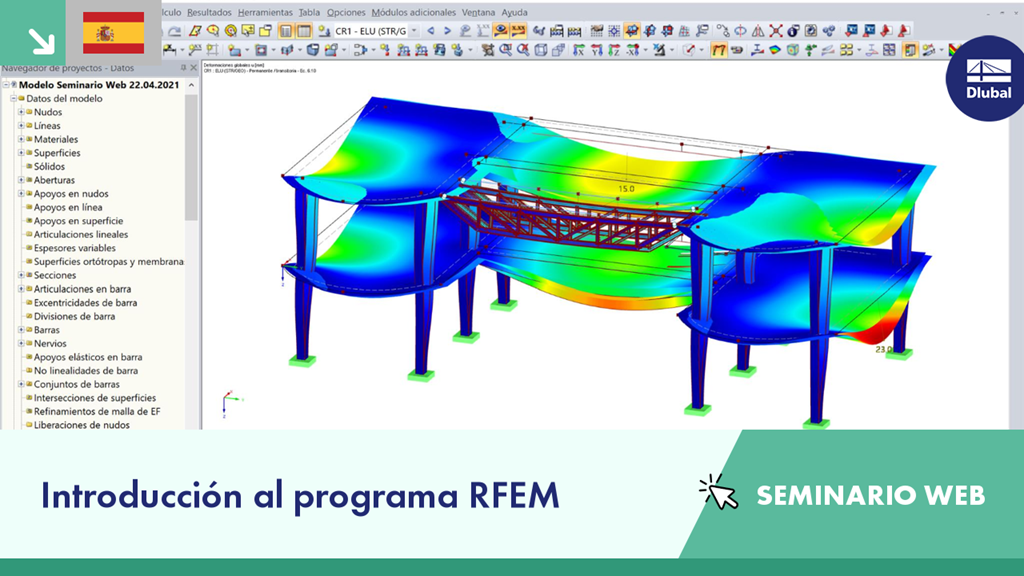Toggle highlighted panel icon near color palette

910,50
